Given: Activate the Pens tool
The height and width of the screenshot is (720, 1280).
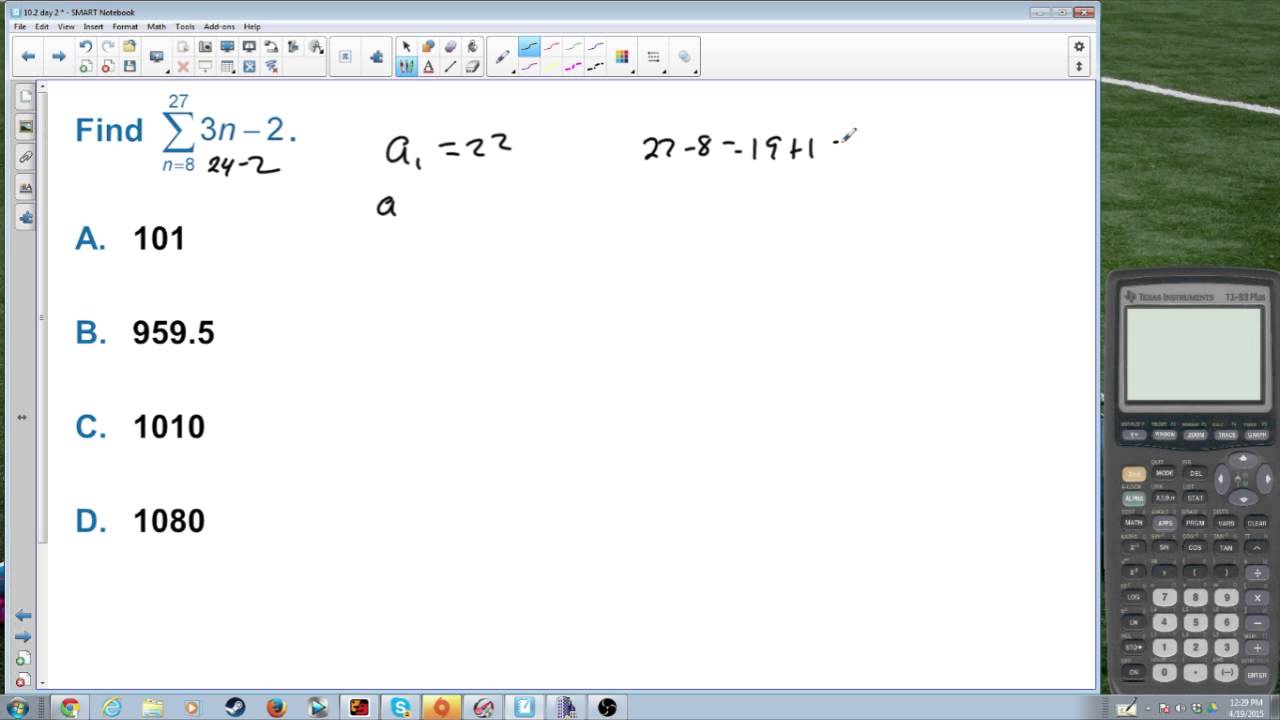Looking at the screenshot, I should pos(406,66).
